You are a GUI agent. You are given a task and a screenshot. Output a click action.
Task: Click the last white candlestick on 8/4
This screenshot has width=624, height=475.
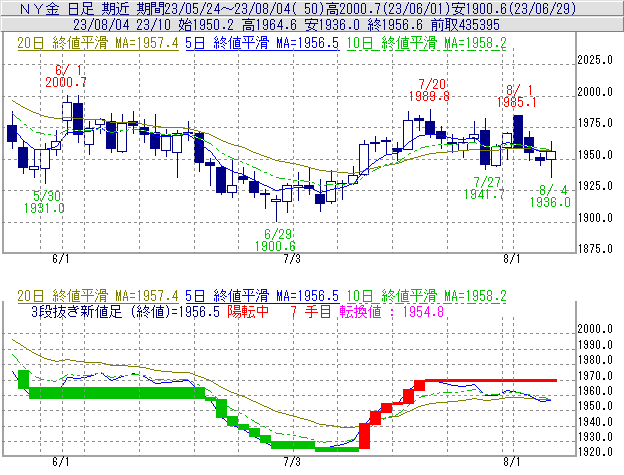pos(551,155)
